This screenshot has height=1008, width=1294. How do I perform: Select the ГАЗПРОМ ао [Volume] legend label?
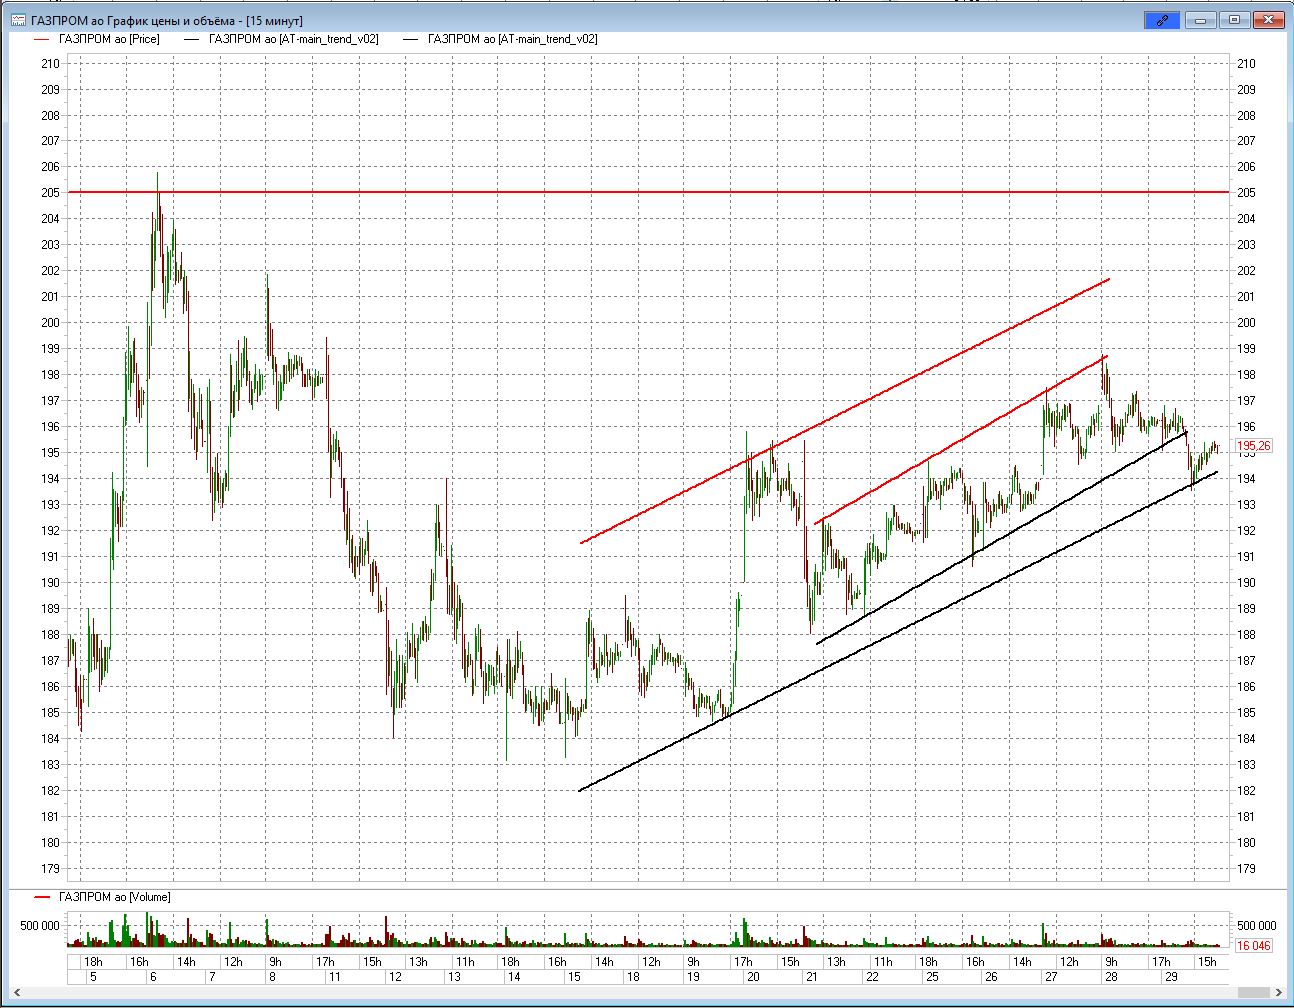pos(114,897)
